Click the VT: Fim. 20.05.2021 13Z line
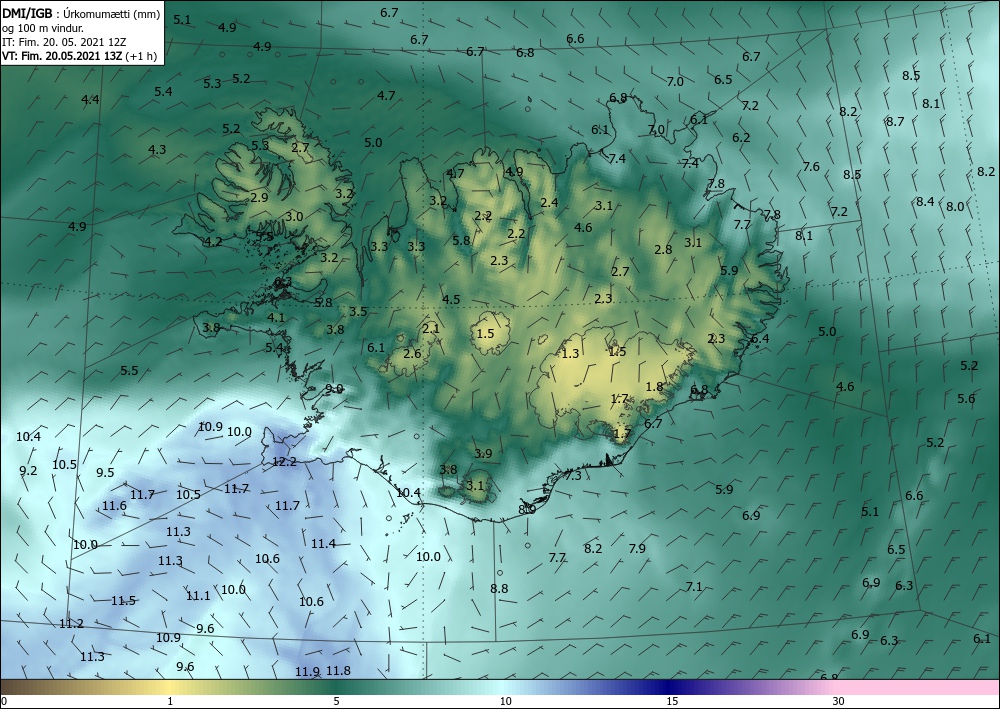This screenshot has height=709, width=1000. click(62, 55)
